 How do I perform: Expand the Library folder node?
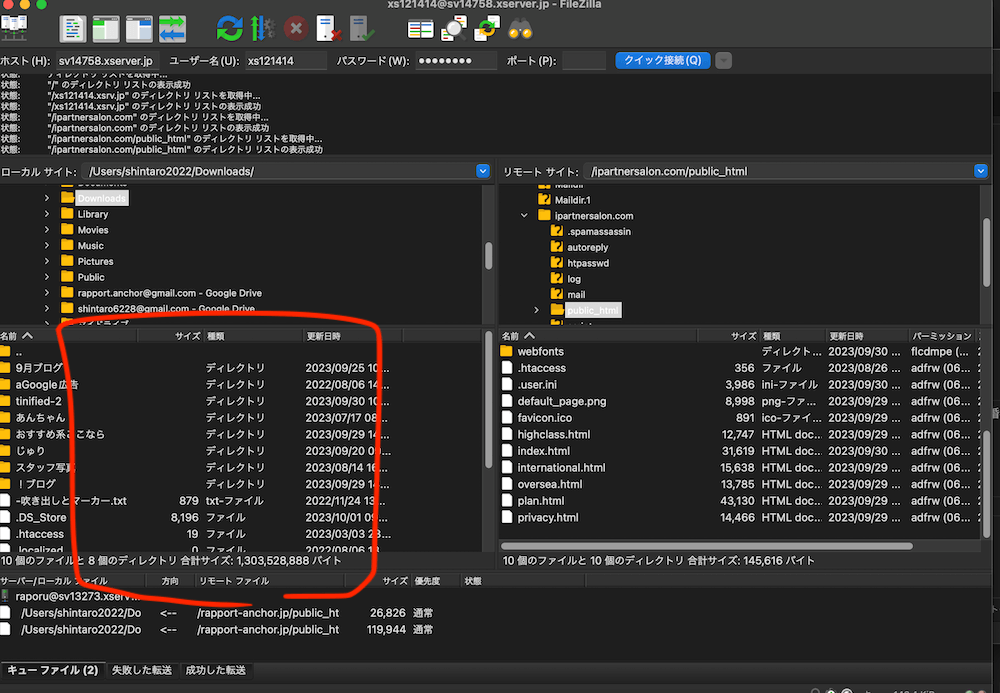(x=47, y=214)
